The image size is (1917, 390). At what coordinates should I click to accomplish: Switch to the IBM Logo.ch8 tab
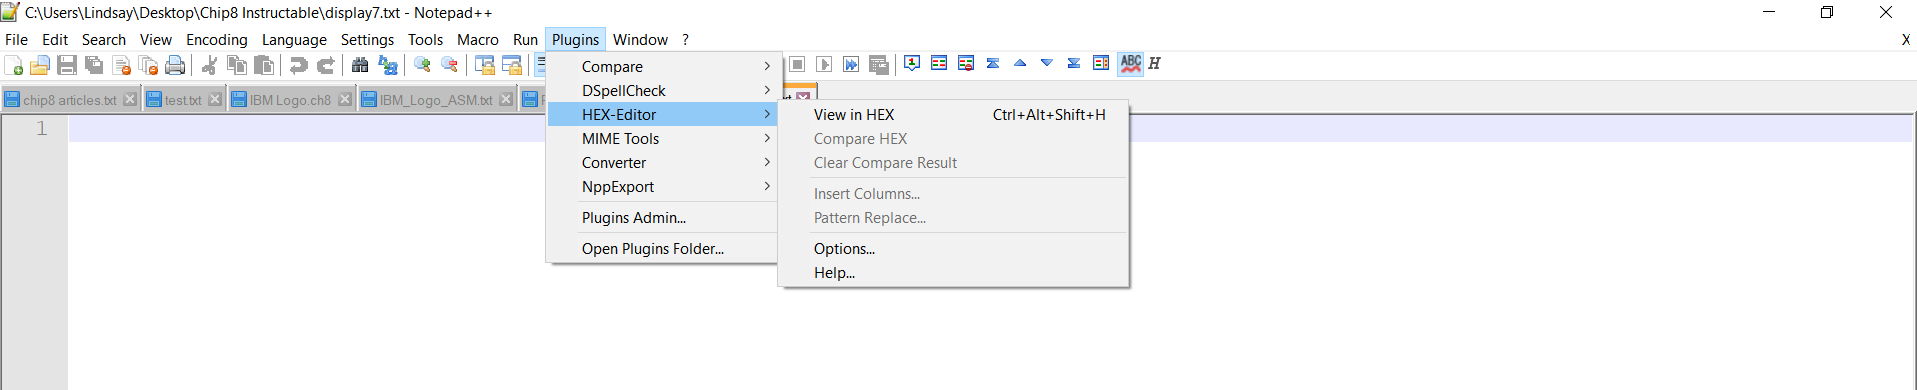click(290, 100)
